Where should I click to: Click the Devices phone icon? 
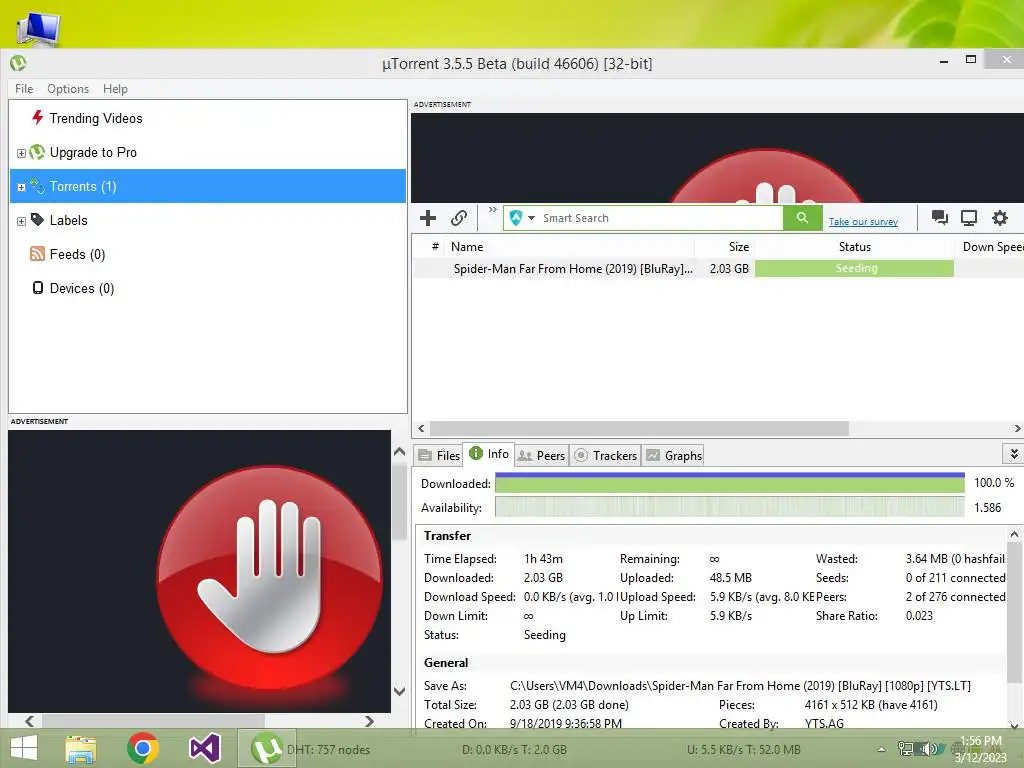(x=38, y=288)
